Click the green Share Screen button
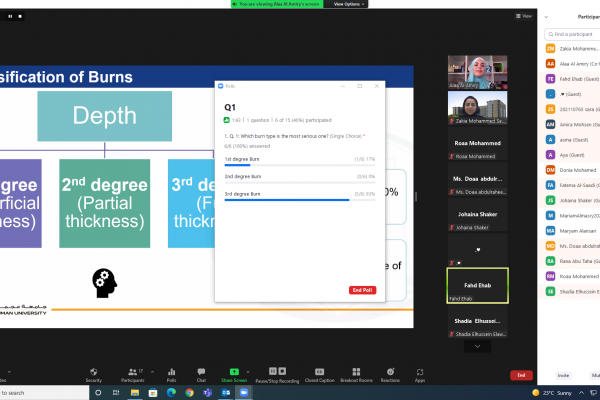Viewport: 600px width, 400px height. [234, 372]
